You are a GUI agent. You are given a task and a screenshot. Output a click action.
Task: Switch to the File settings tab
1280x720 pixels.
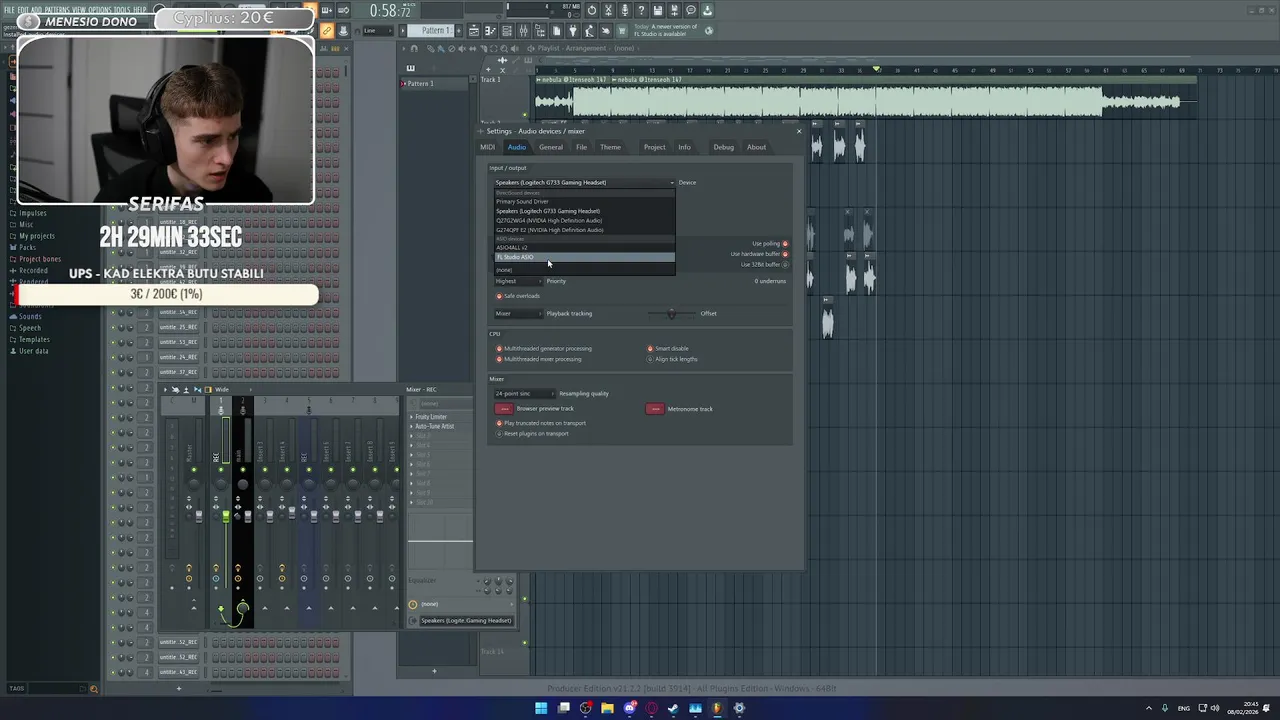(581, 147)
